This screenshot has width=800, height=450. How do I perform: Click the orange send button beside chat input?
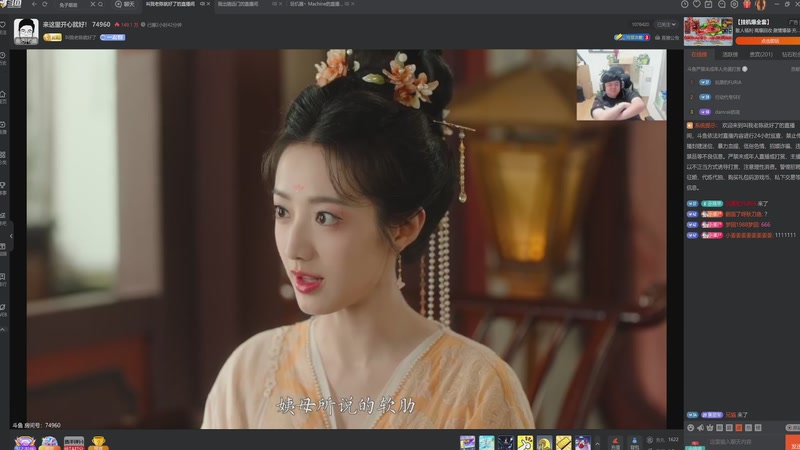pyautogui.click(x=792, y=443)
